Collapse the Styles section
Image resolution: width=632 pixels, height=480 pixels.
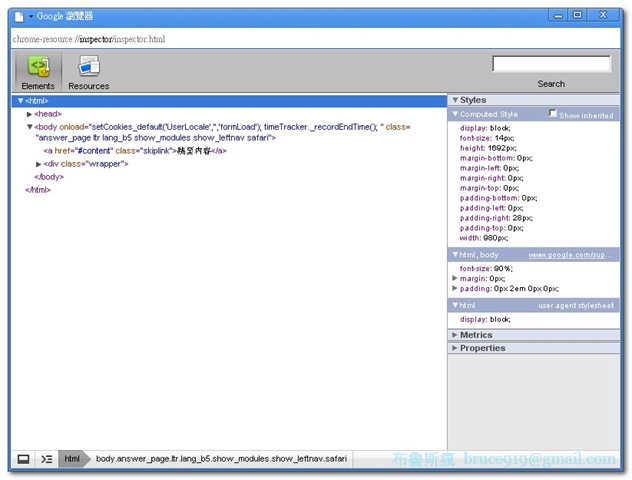(455, 100)
